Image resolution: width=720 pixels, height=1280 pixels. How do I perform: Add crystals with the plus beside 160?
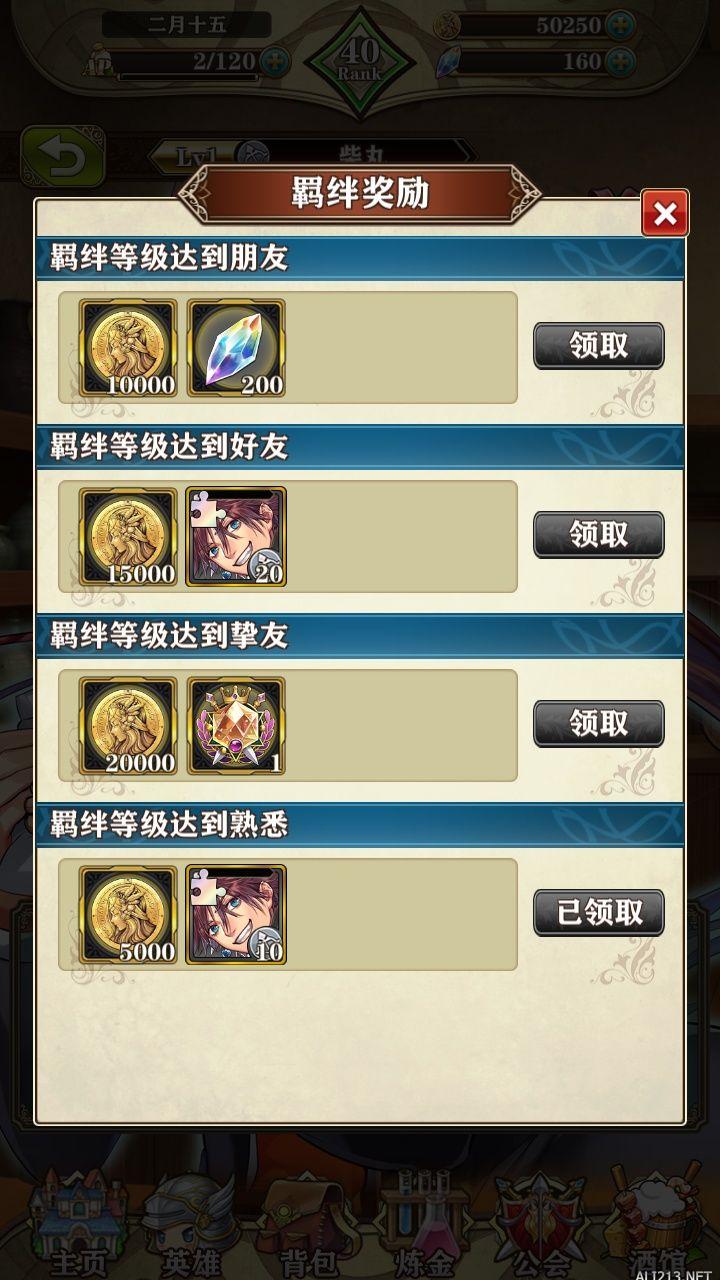[x=621, y=61]
